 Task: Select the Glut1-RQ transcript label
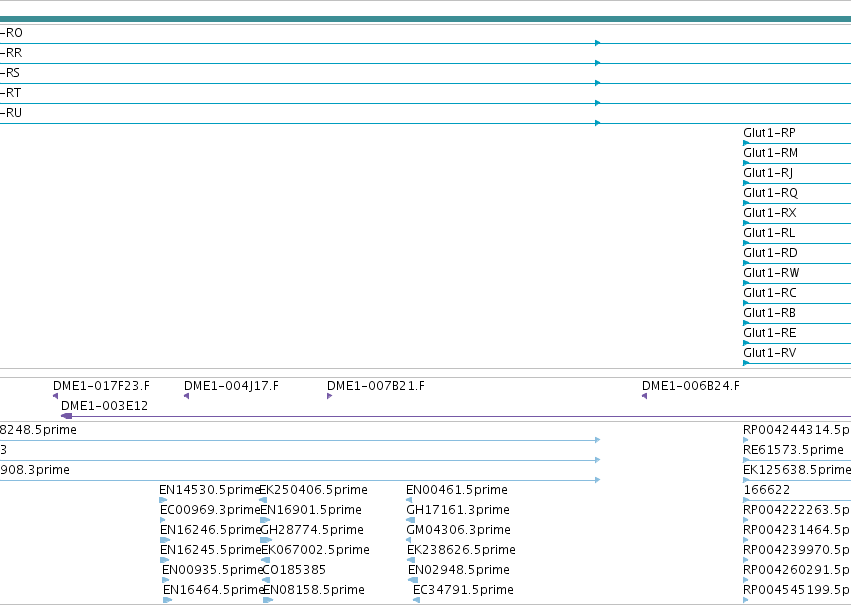(x=770, y=193)
